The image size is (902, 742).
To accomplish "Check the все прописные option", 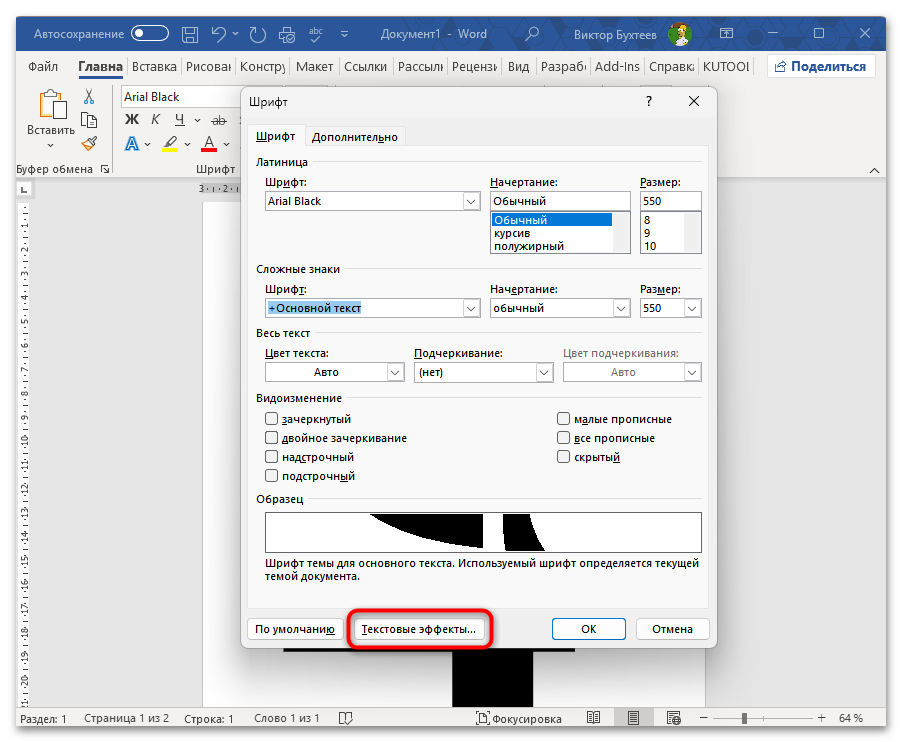I will pos(564,438).
